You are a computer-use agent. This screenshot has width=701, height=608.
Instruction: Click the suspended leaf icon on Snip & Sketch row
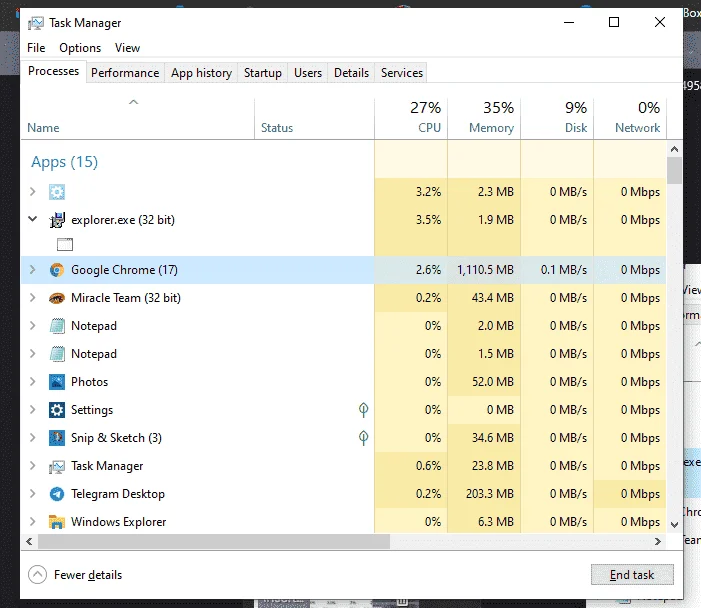363,438
